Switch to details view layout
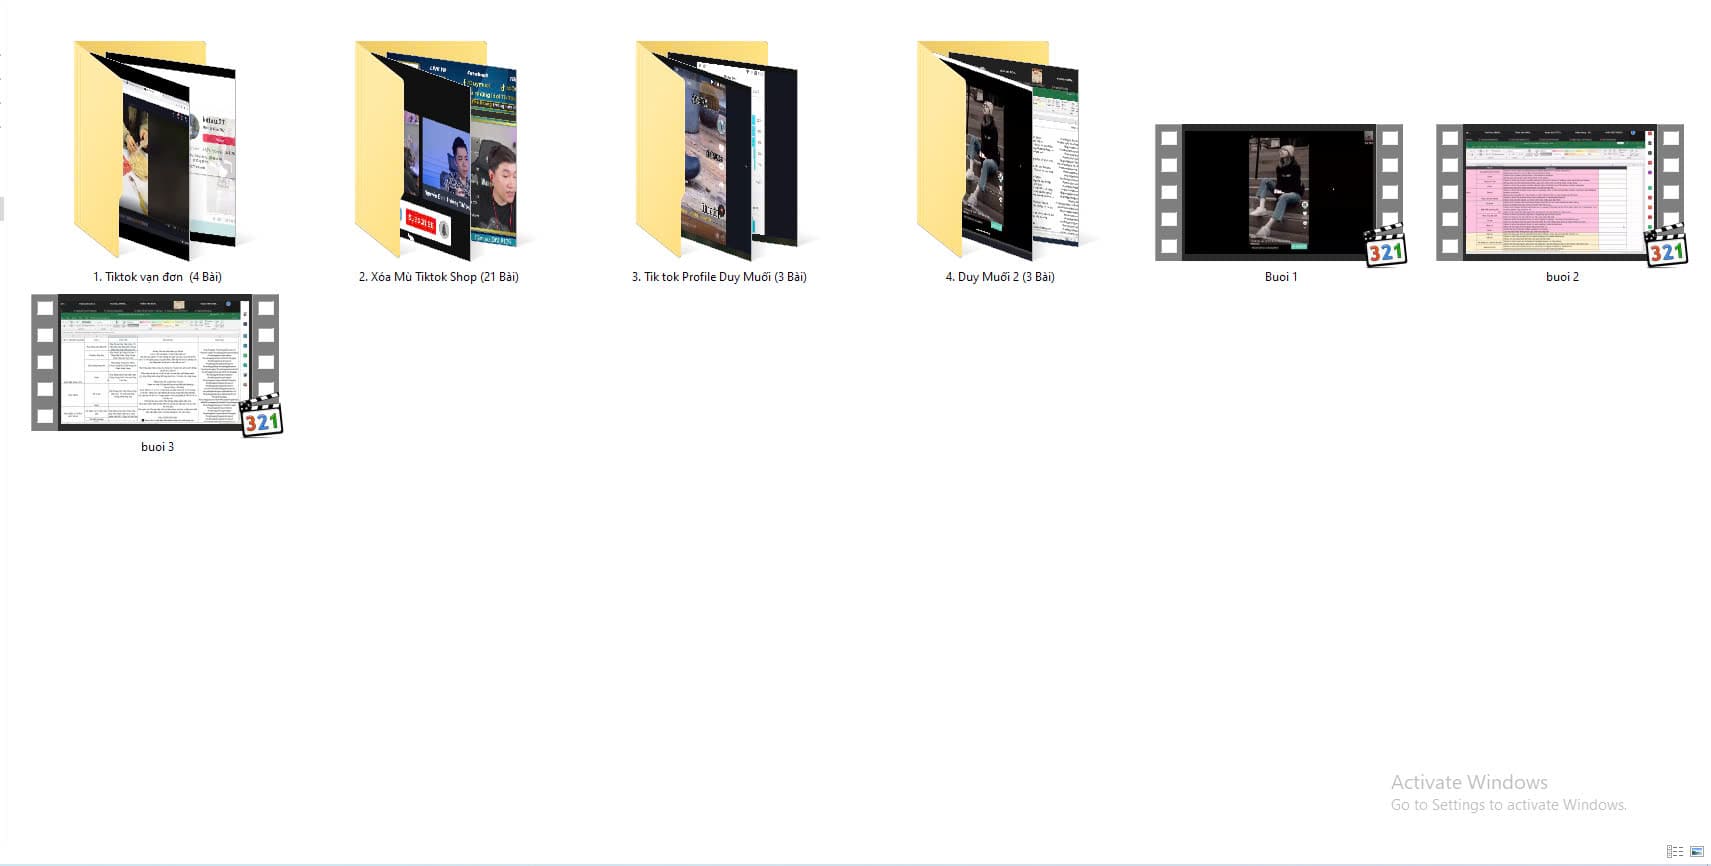 1675,851
